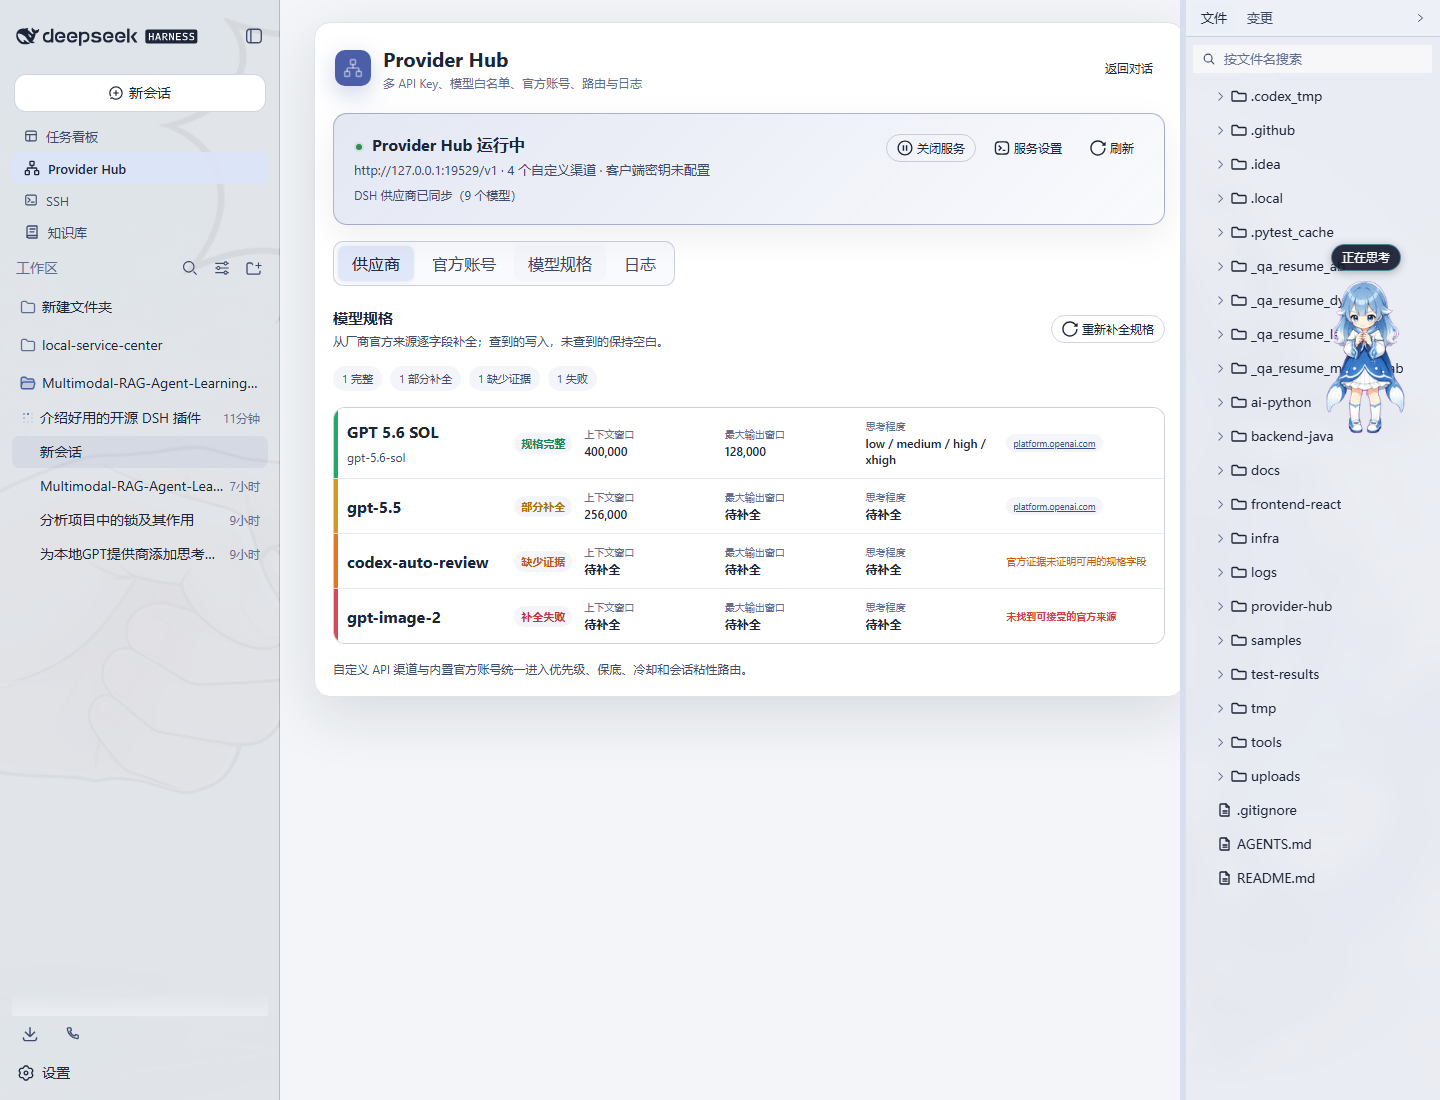1440x1100 pixels.
Task: Select the highlighted 新会话 conversation in workspace list
Action: click(x=140, y=452)
